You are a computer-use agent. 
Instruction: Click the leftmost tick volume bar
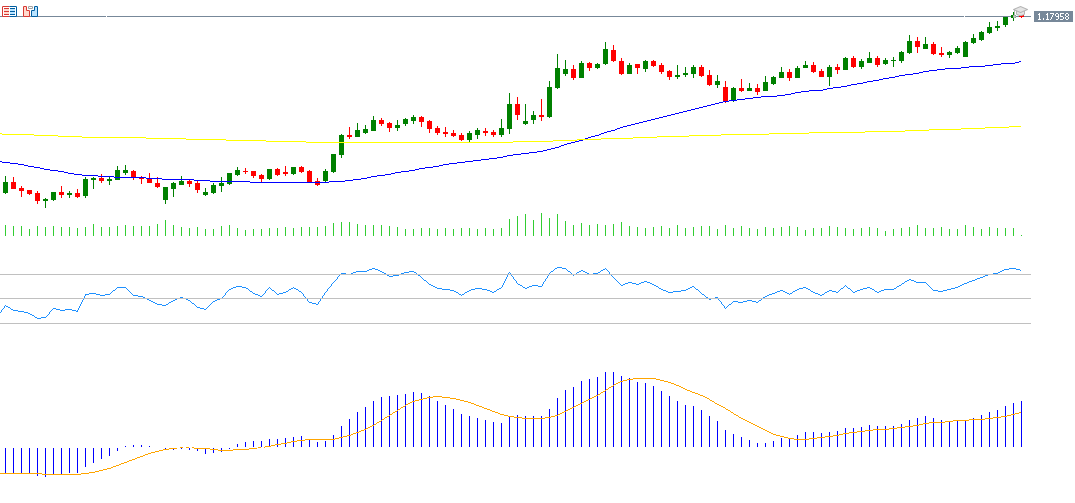(5, 230)
